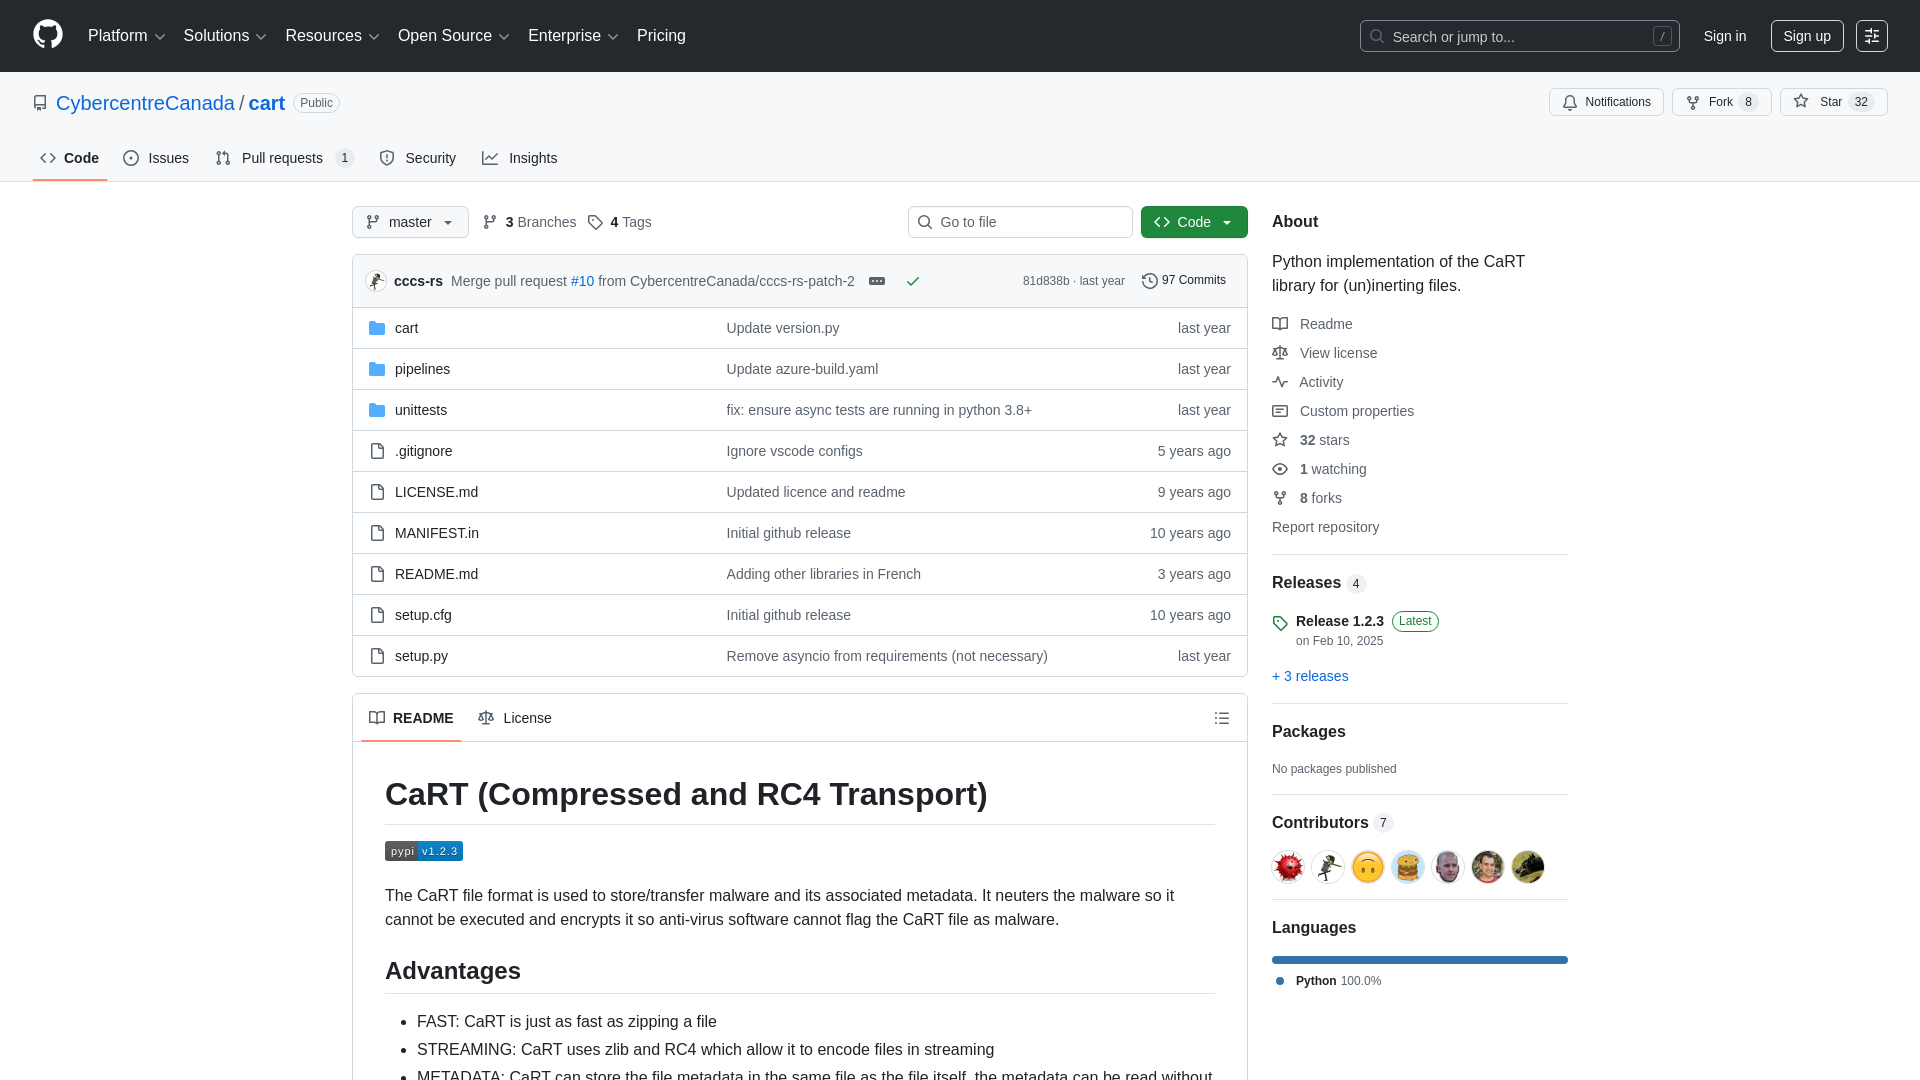The image size is (1920, 1080).
Task: Open the first contributor avatar
Action: [1288, 867]
